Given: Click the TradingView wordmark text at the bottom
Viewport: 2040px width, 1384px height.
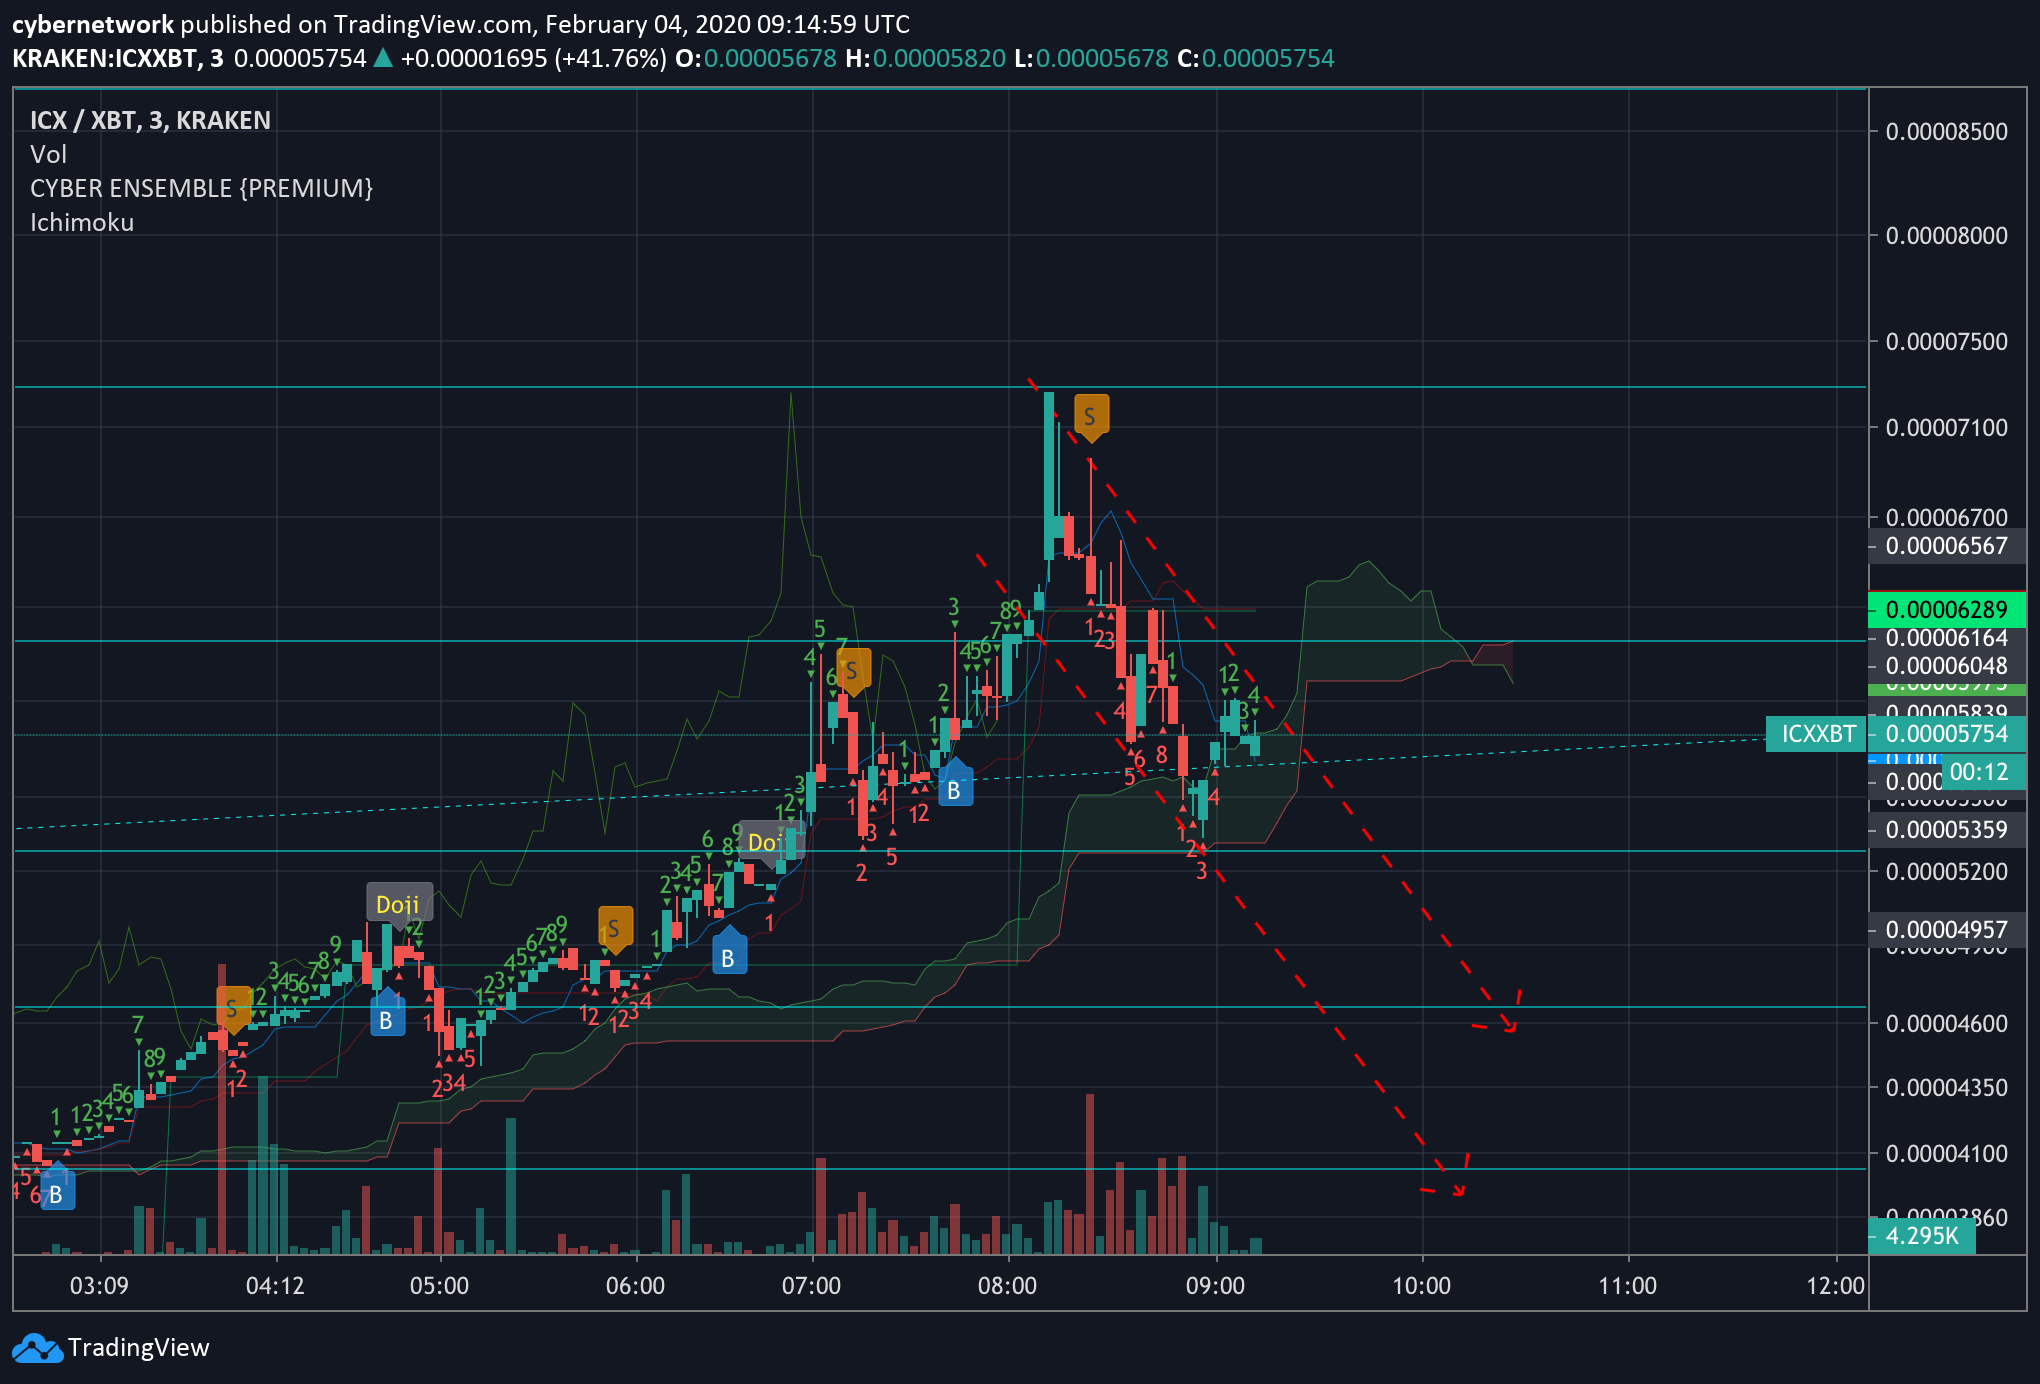Looking at the screenshot, I should (x=139, y=1348).
